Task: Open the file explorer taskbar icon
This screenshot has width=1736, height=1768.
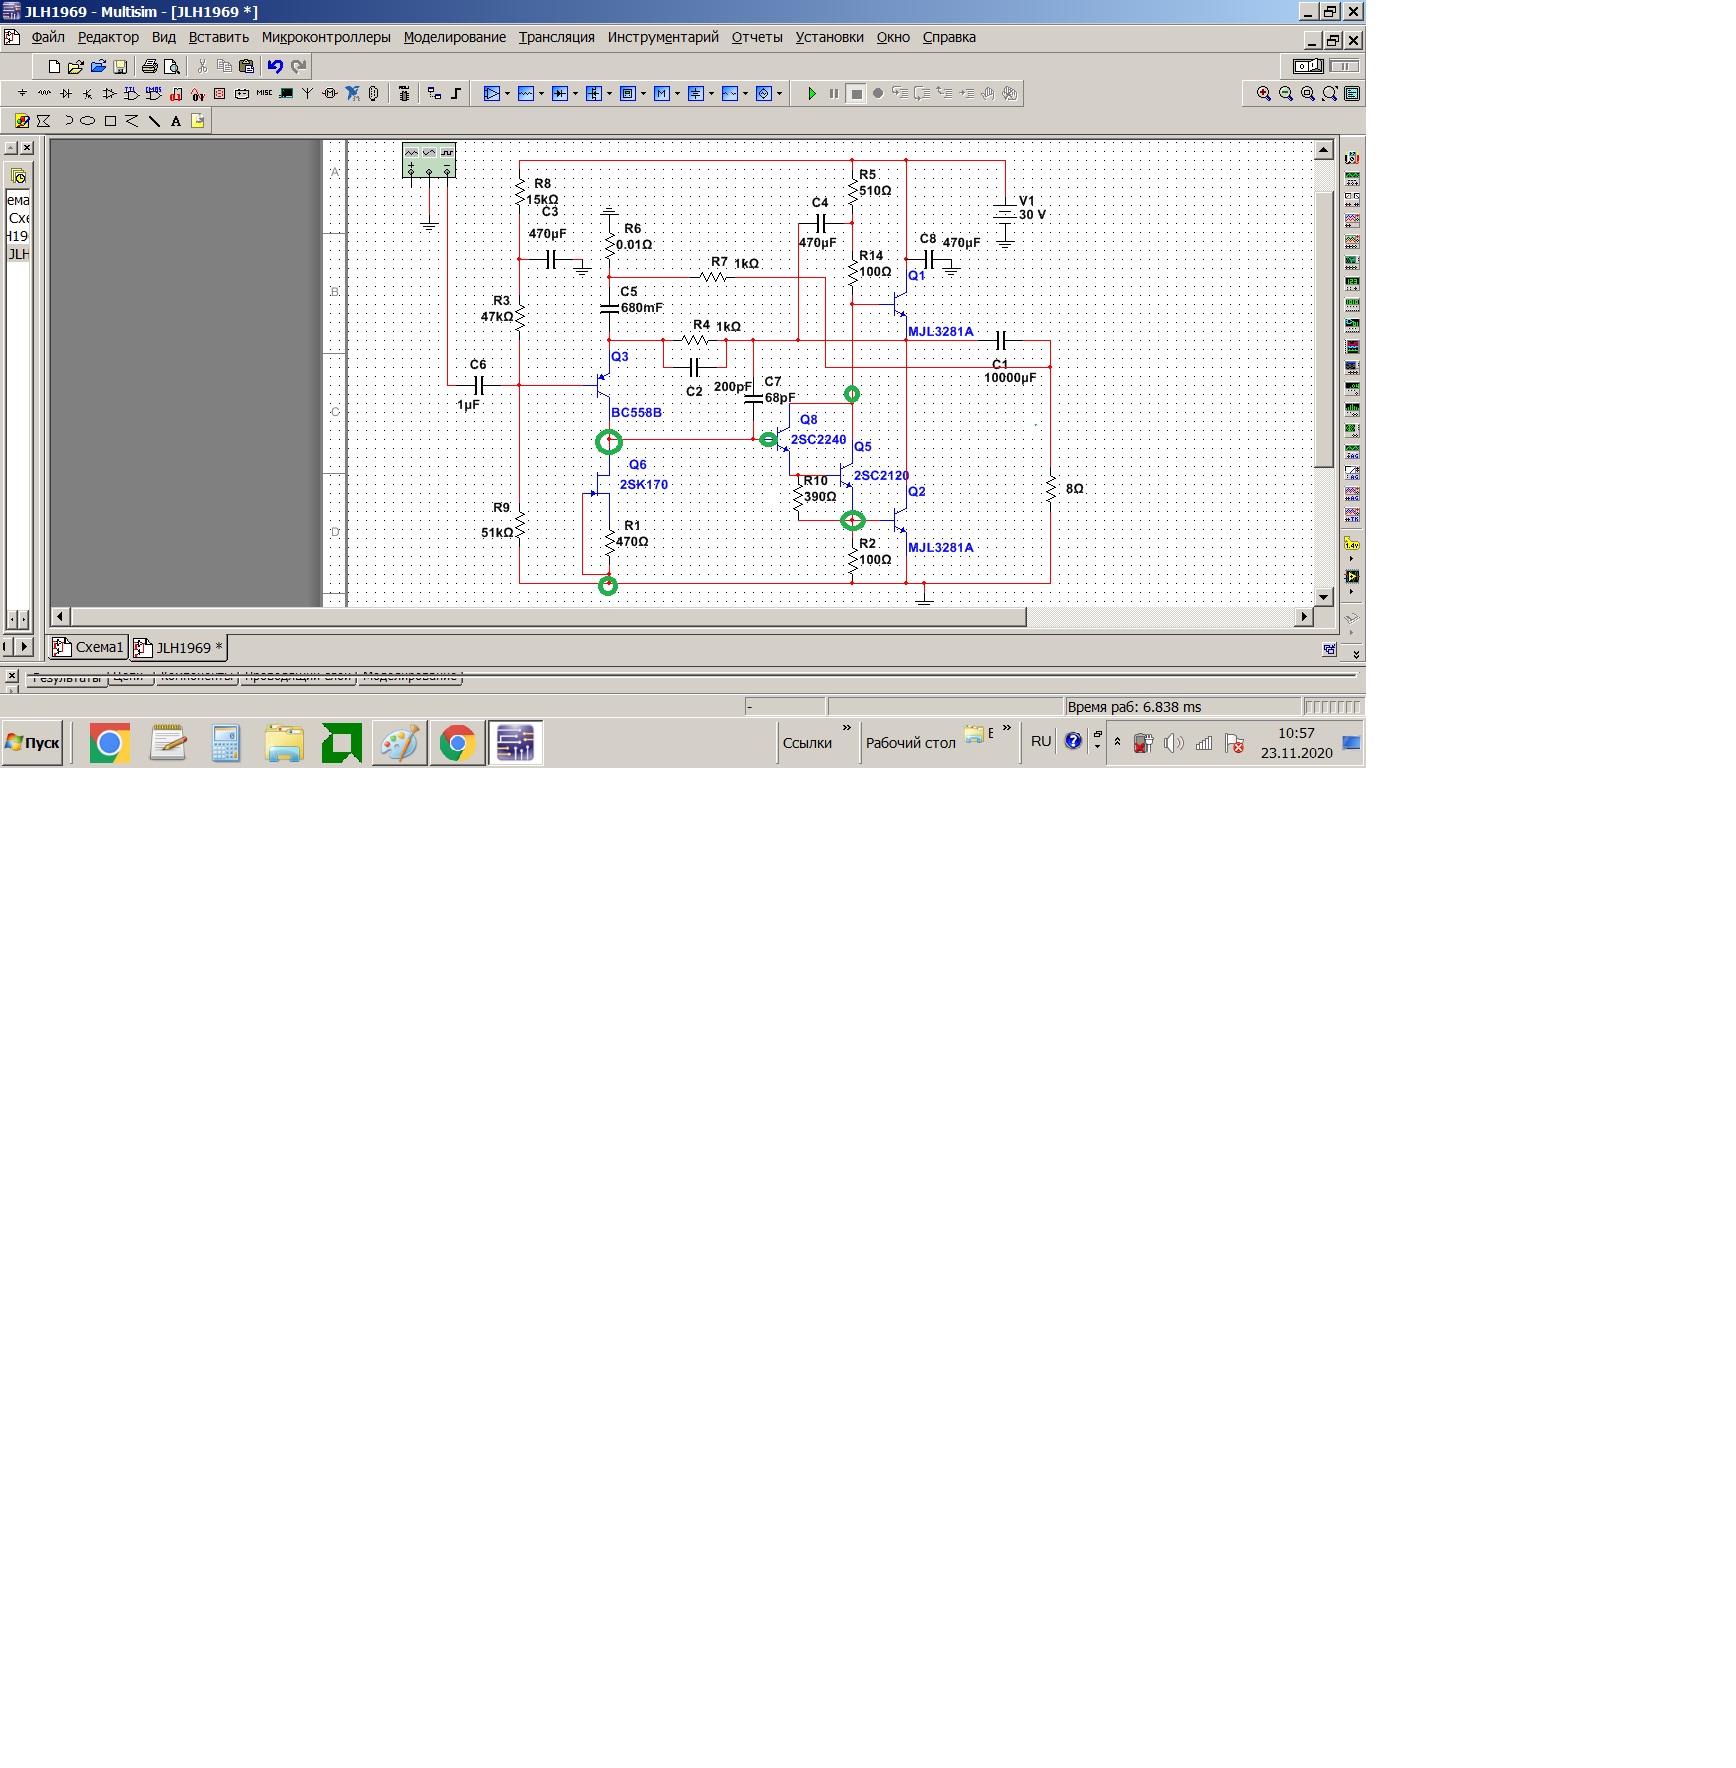Action: click(x=284, y=743)
